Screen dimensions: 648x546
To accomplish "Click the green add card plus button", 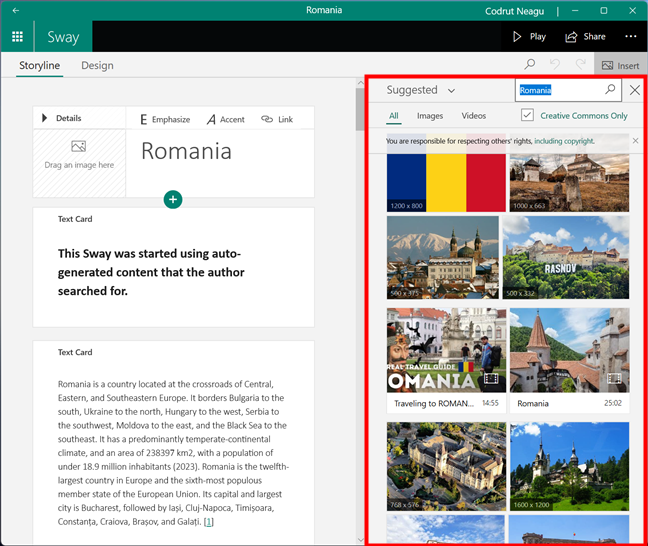I will pyautogui.click(x=173, y=200).
